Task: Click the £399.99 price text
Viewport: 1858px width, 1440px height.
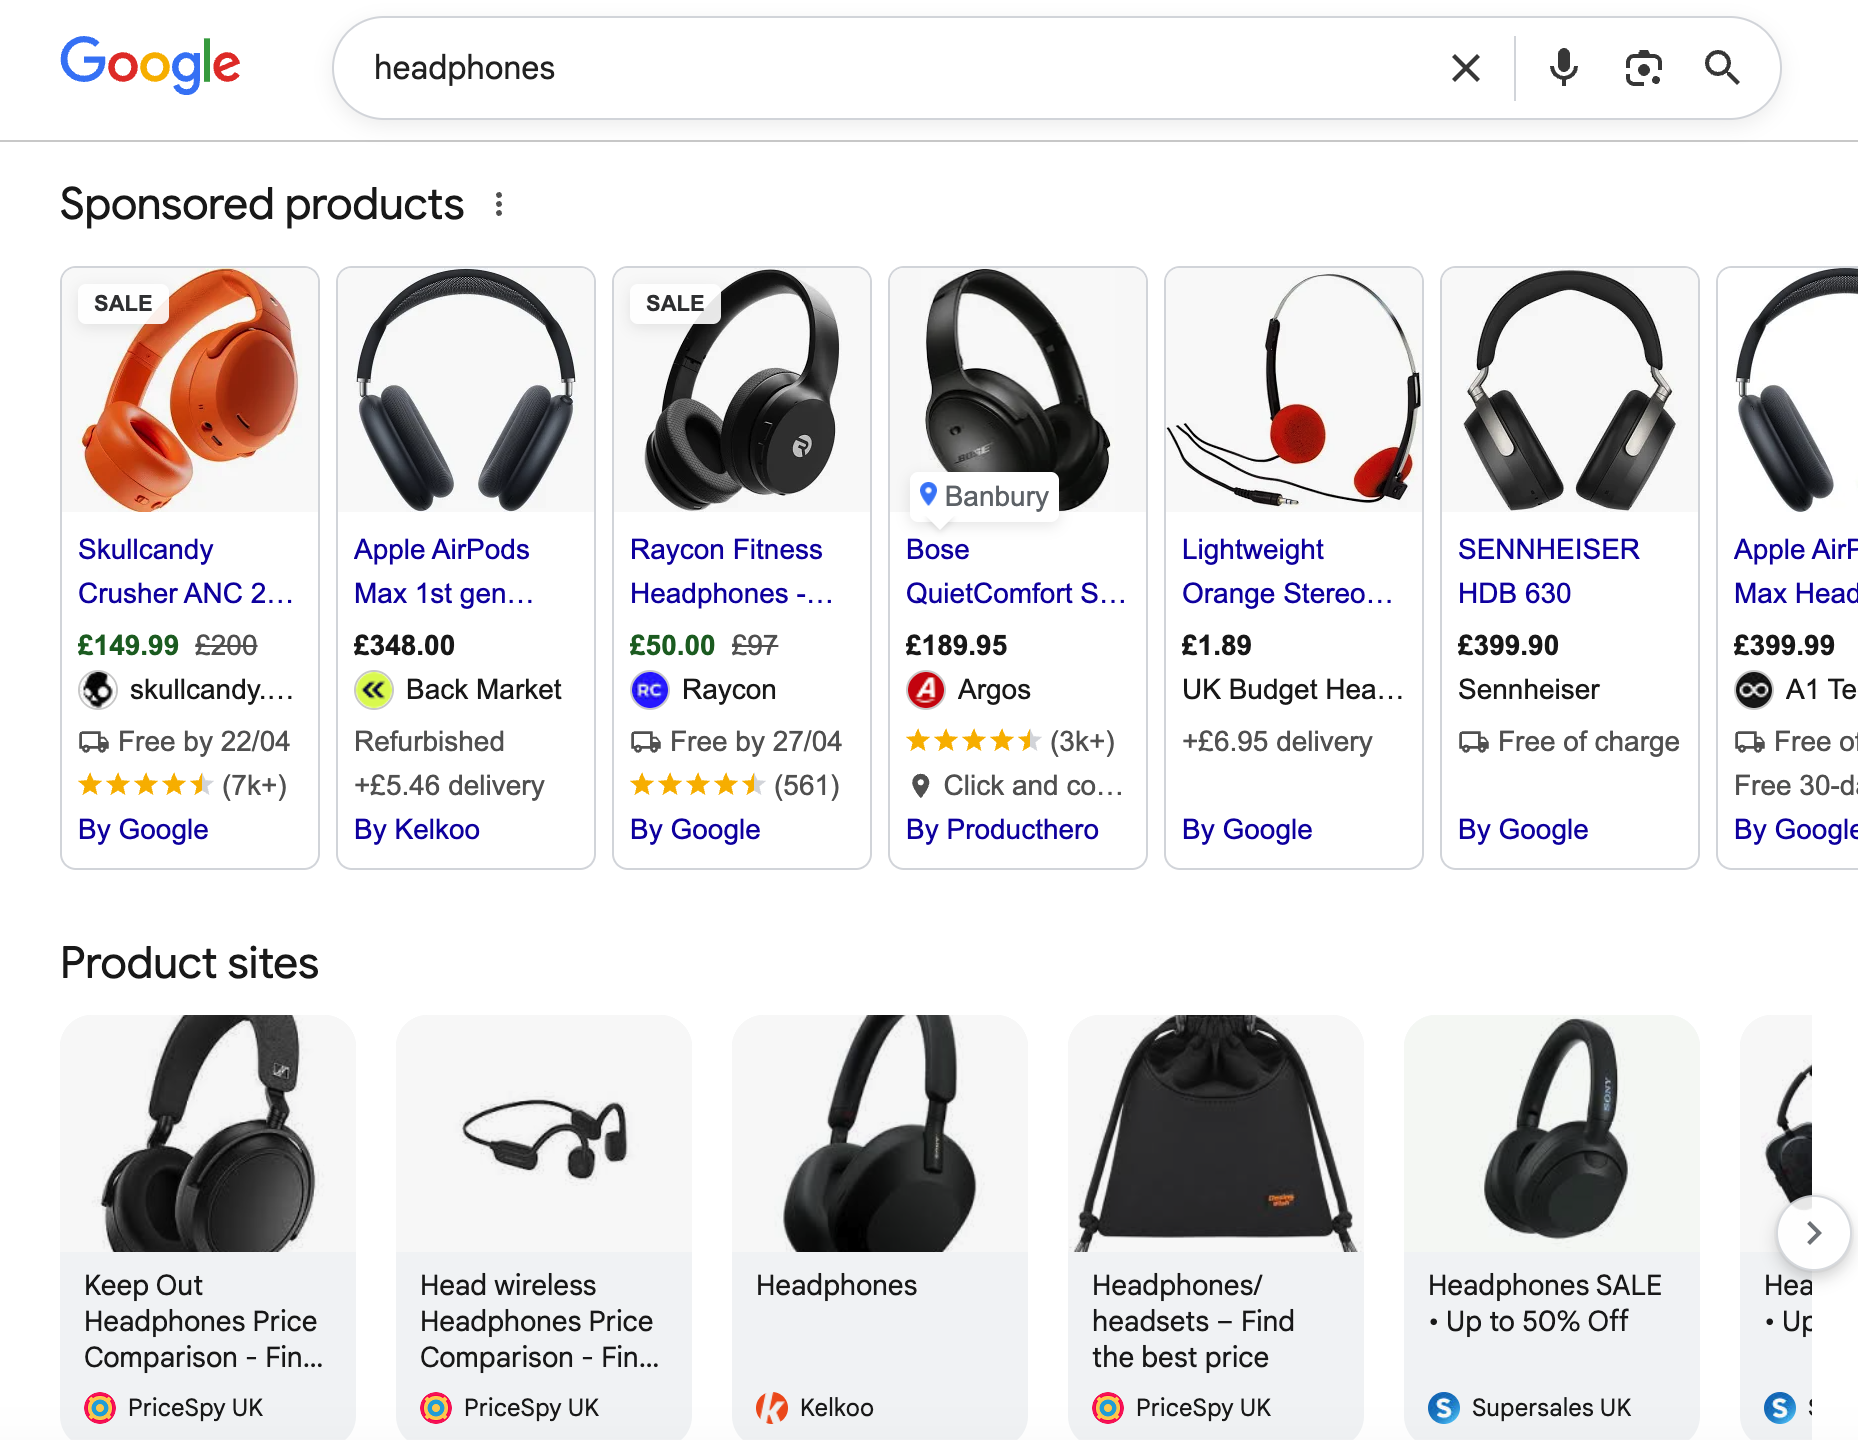Action: (1784, 645)
